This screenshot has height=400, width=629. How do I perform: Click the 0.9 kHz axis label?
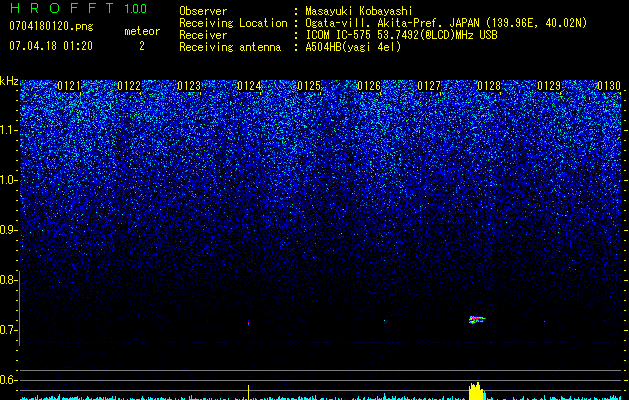pos(8,230)
